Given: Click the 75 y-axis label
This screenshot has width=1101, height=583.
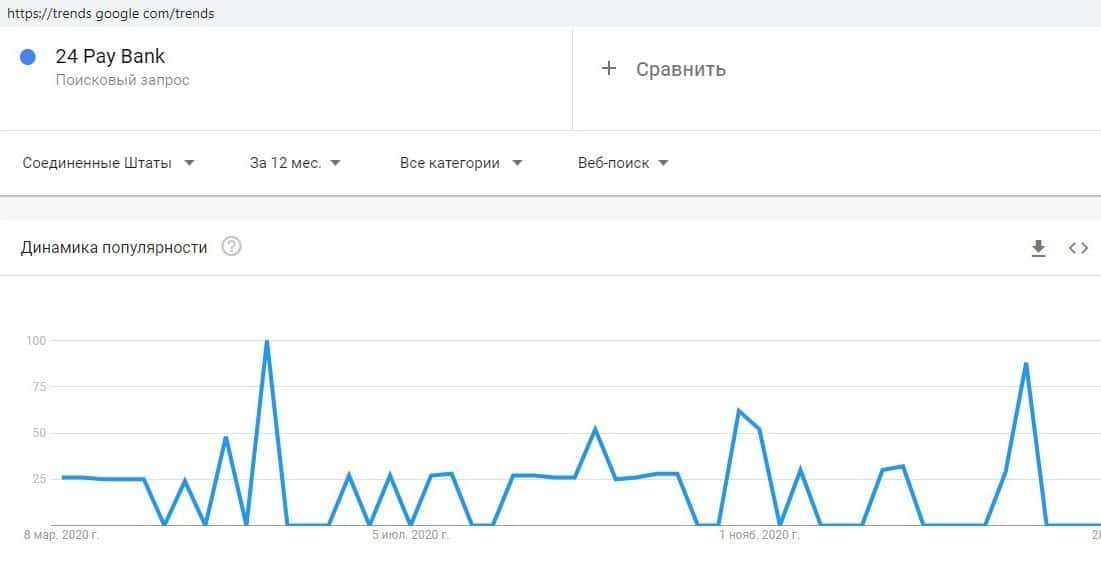Looking at the screenshot, I should click(x=39, y=386).
